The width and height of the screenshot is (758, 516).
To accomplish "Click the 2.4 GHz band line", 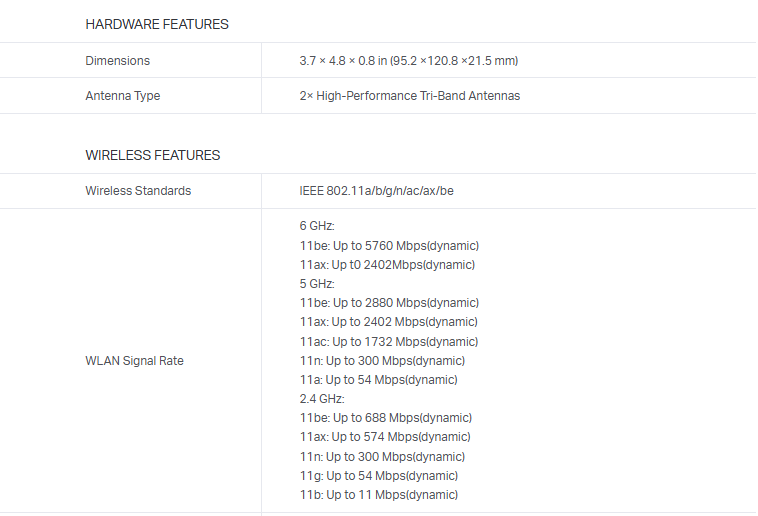I will [x=322, y=399].
